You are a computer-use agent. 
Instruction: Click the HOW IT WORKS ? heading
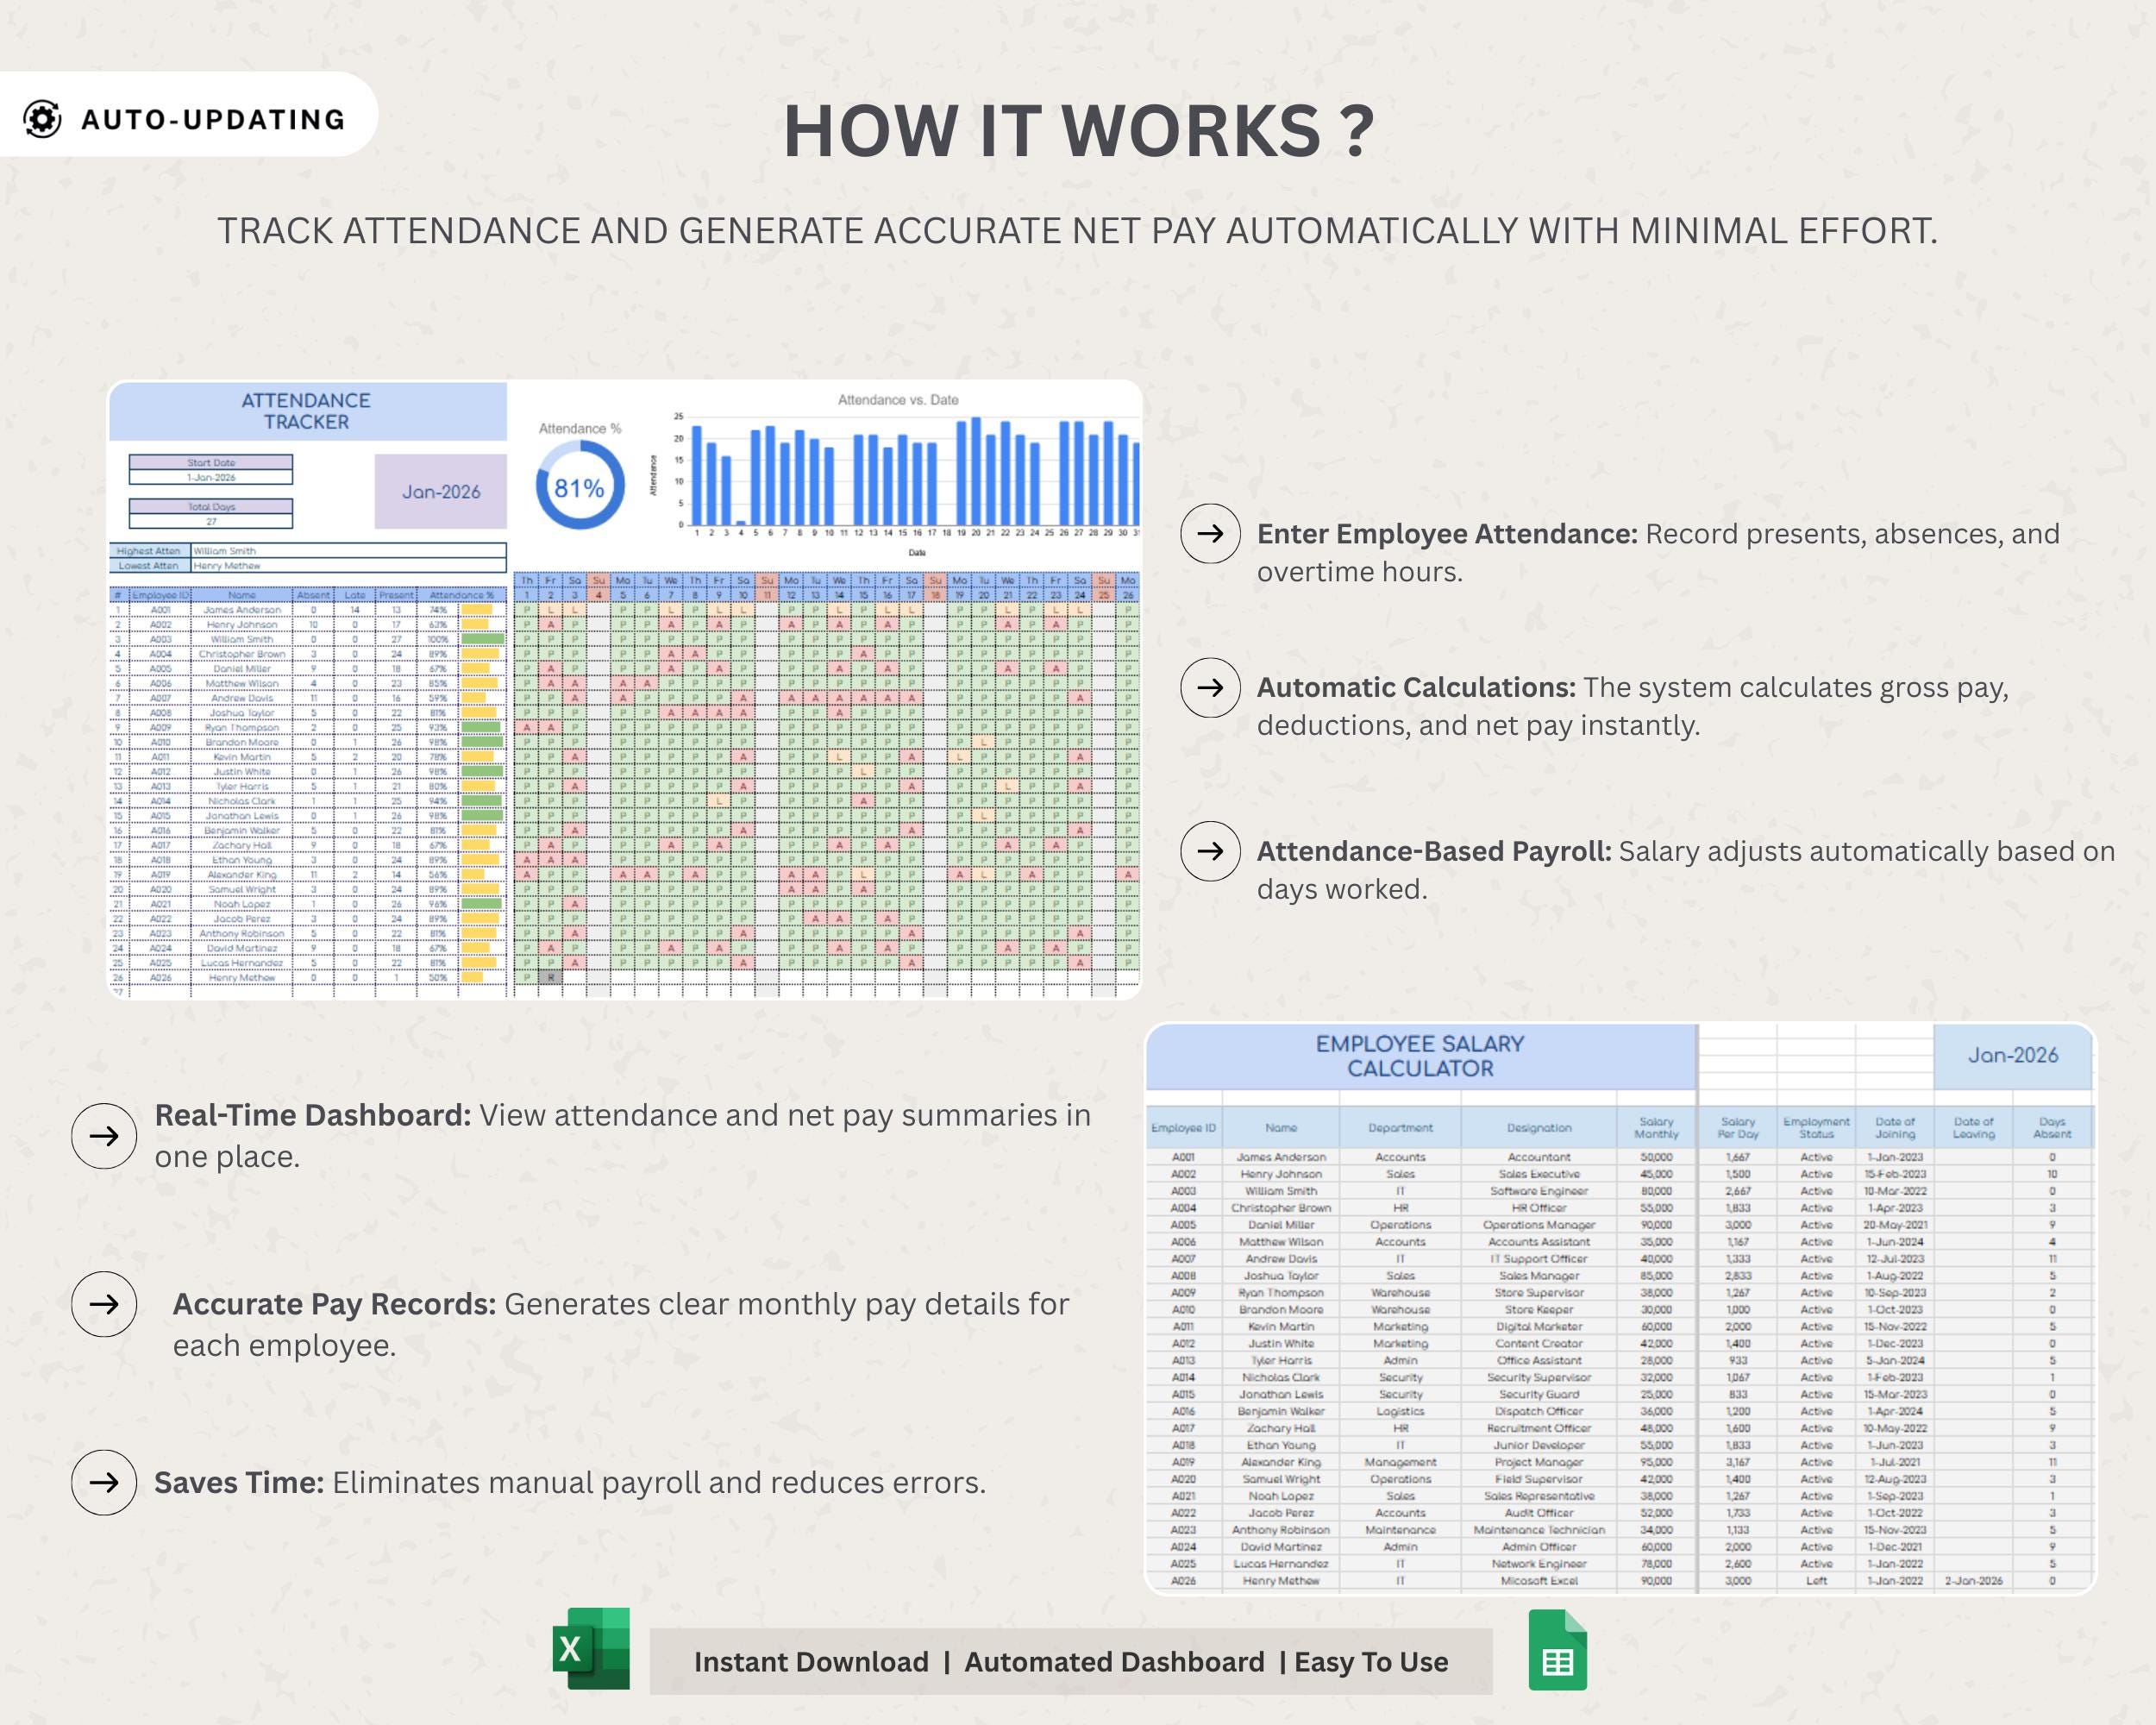pos(1078,131)
